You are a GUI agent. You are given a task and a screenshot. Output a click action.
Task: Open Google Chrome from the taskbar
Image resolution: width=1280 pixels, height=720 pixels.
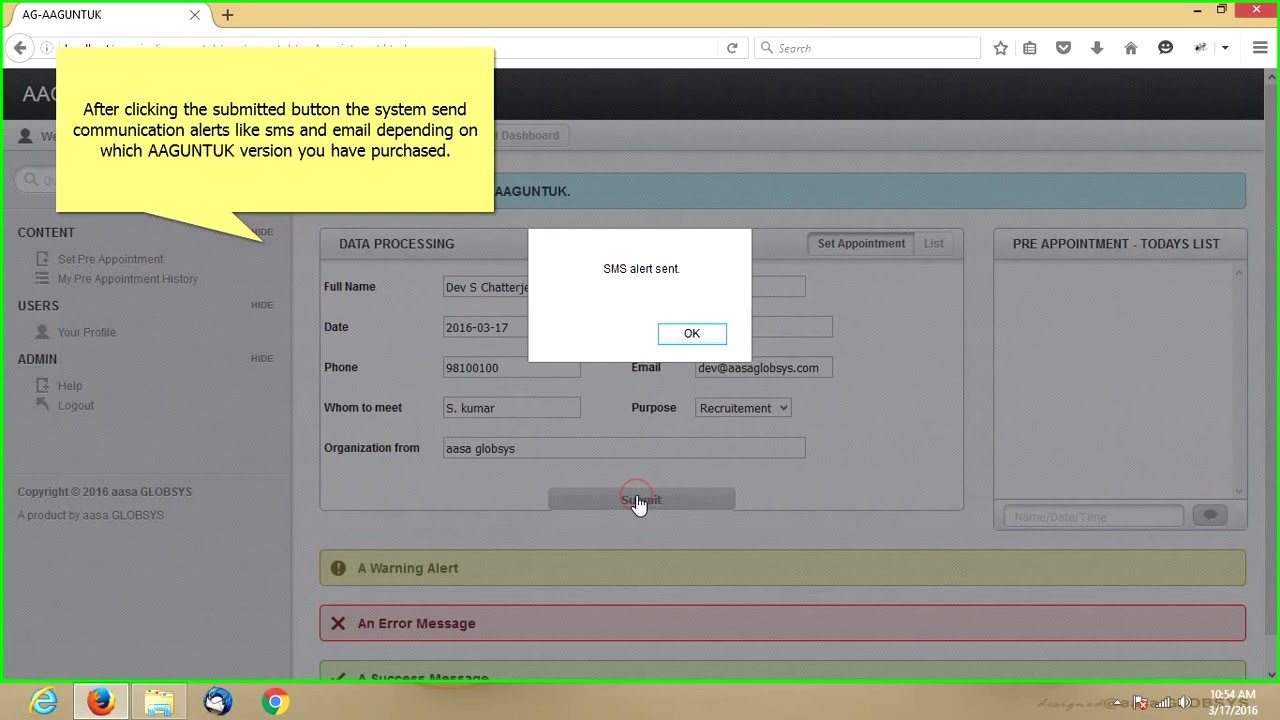click(x=275, y=702)
